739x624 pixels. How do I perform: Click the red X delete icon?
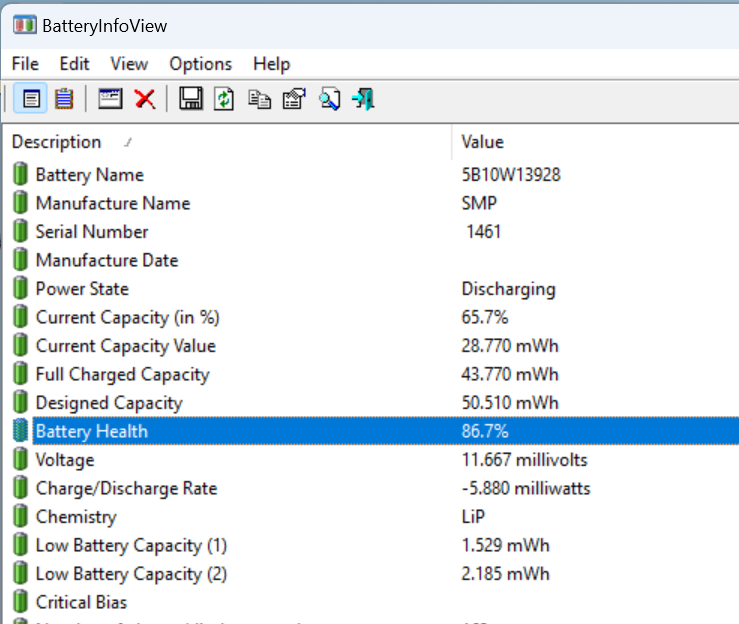145,99
